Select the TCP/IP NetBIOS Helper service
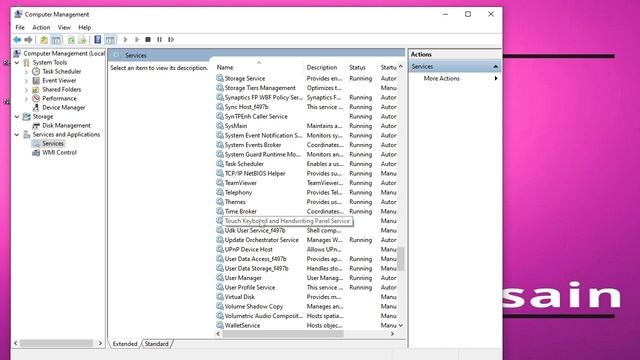 [x=306, y=173]
